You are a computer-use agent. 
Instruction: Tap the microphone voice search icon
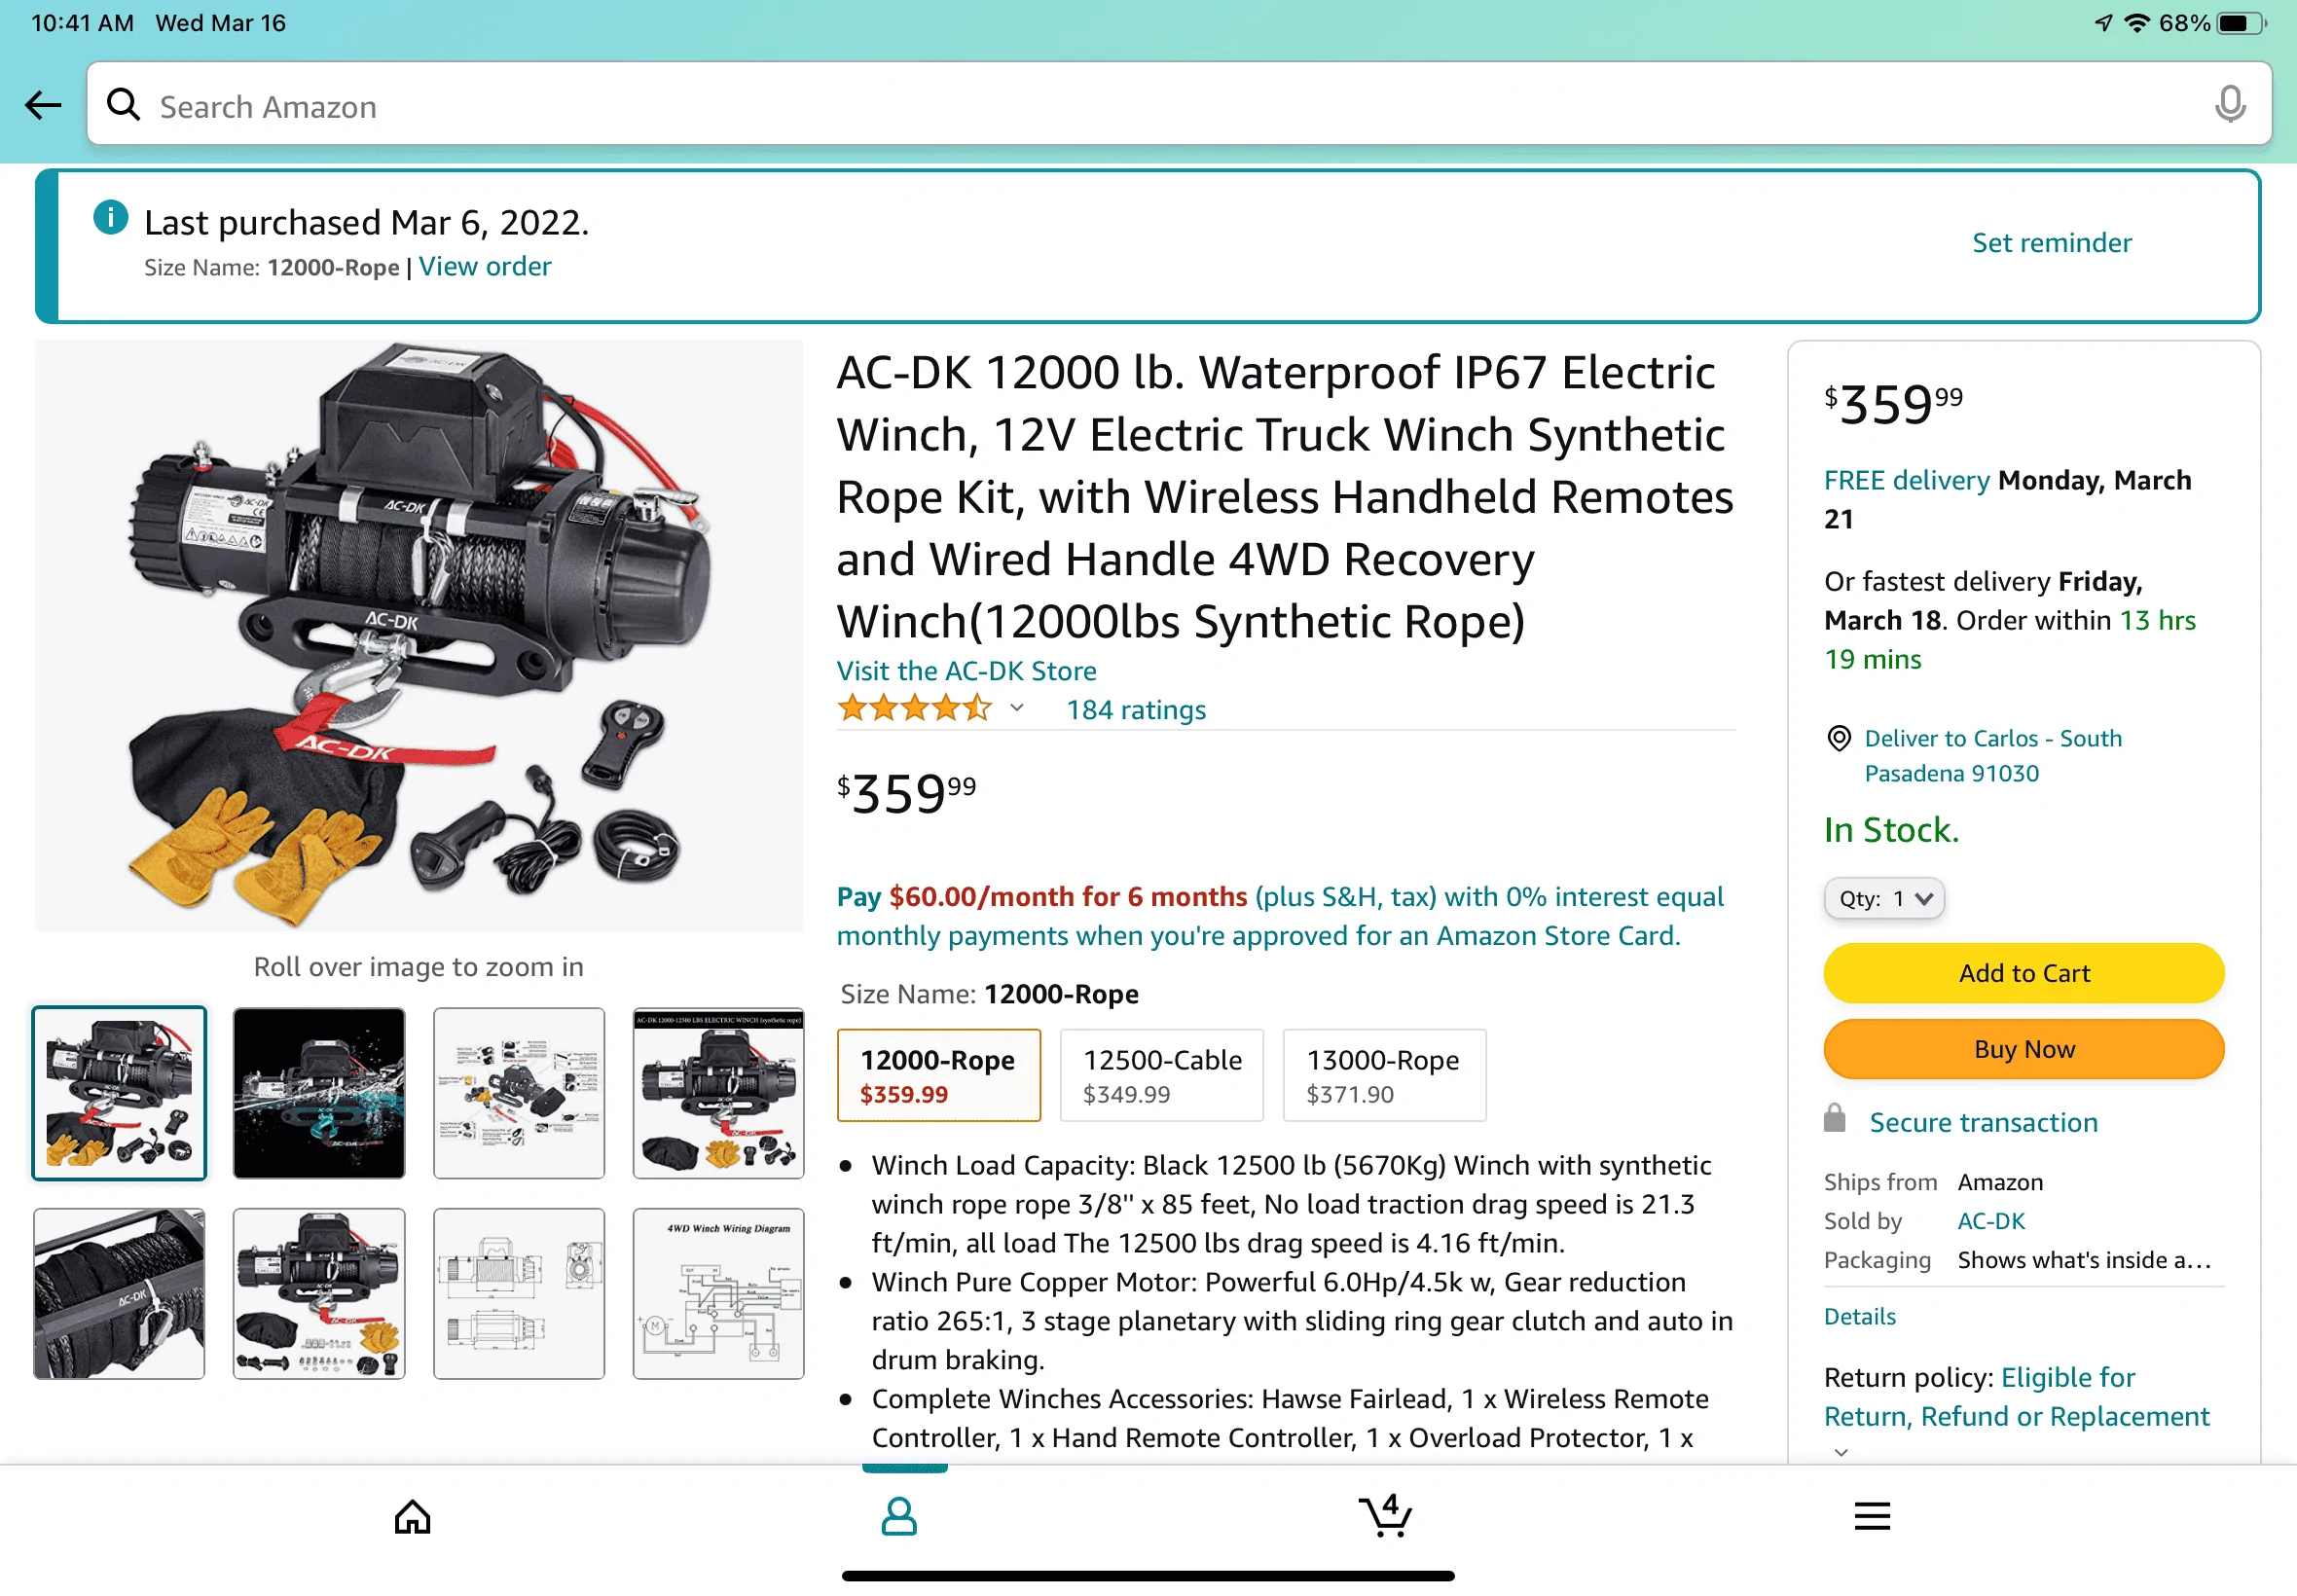2229,104
